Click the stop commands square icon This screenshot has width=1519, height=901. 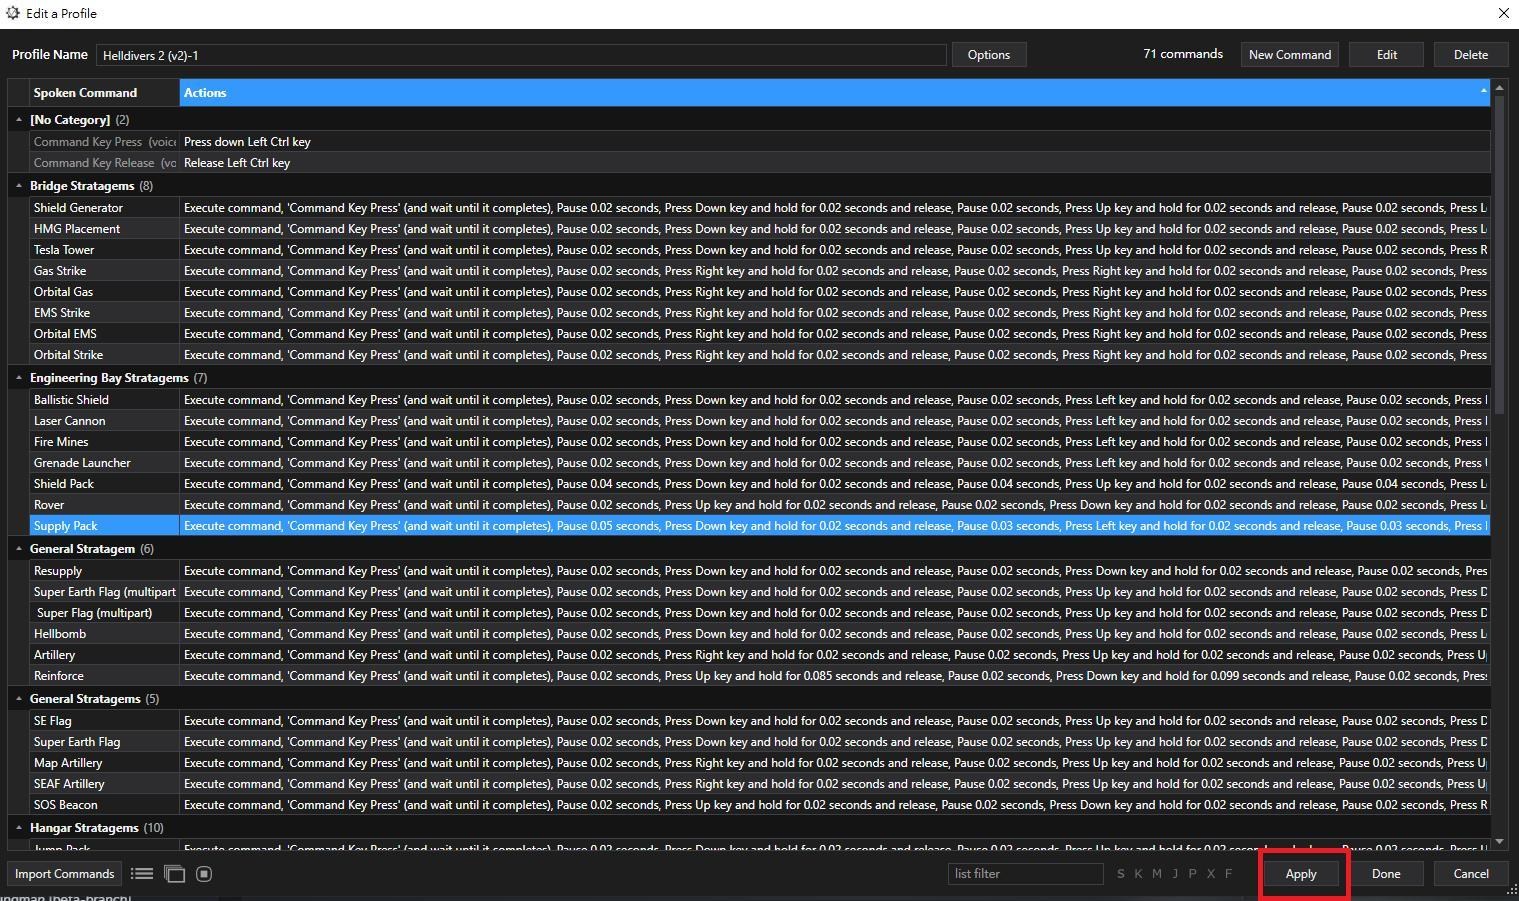click(204, 874)
